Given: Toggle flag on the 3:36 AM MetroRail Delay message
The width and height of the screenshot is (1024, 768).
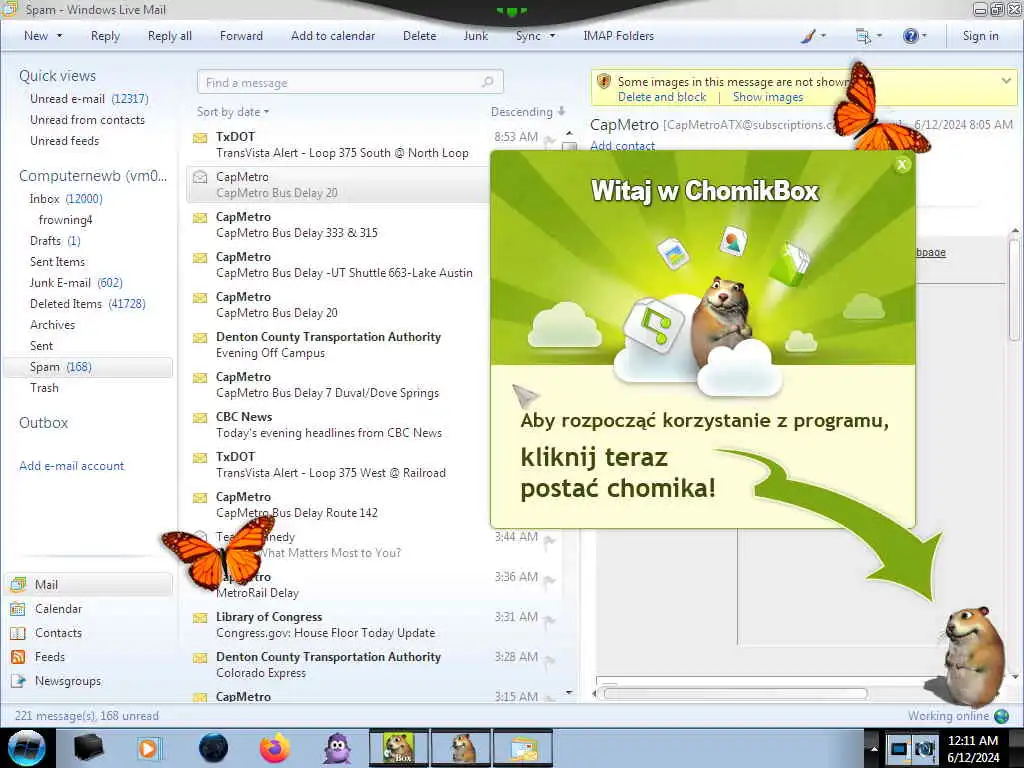Looking at the screenshot, I should [x=549, y=579].
